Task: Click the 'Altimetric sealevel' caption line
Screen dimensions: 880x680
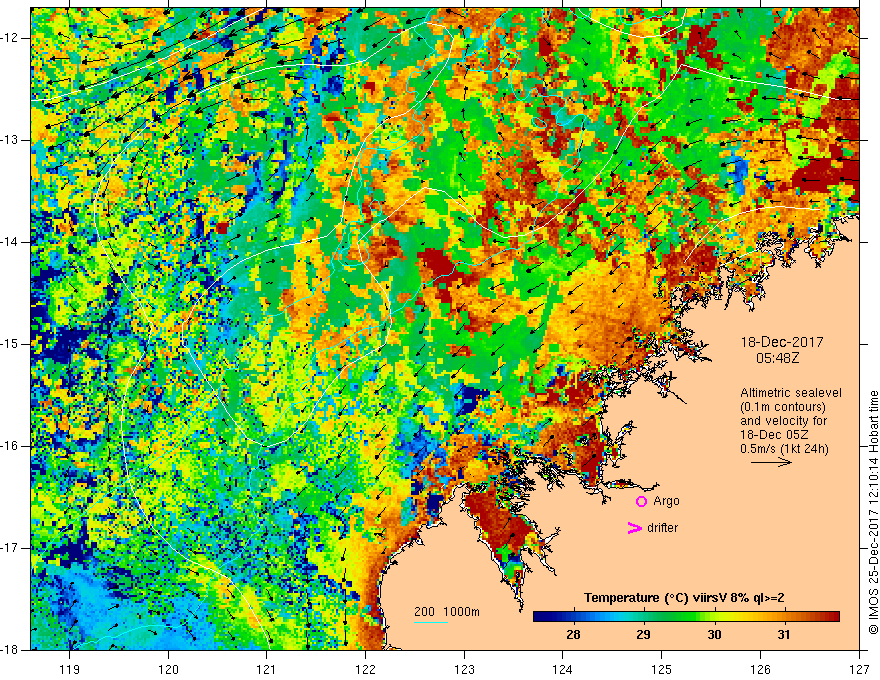Action: tap(791, 393)
